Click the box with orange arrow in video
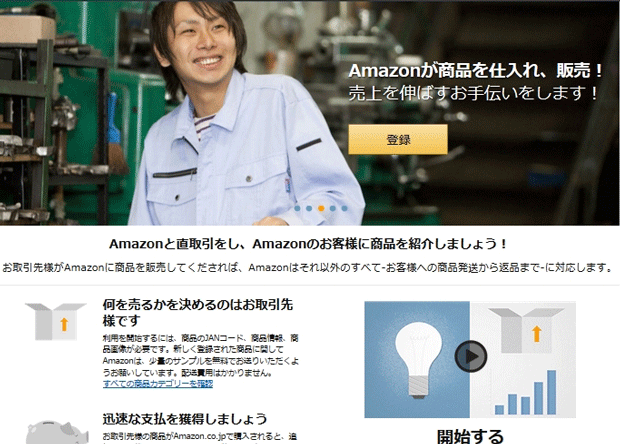This screenshot has width=620, height=444. tap(526, 331)
